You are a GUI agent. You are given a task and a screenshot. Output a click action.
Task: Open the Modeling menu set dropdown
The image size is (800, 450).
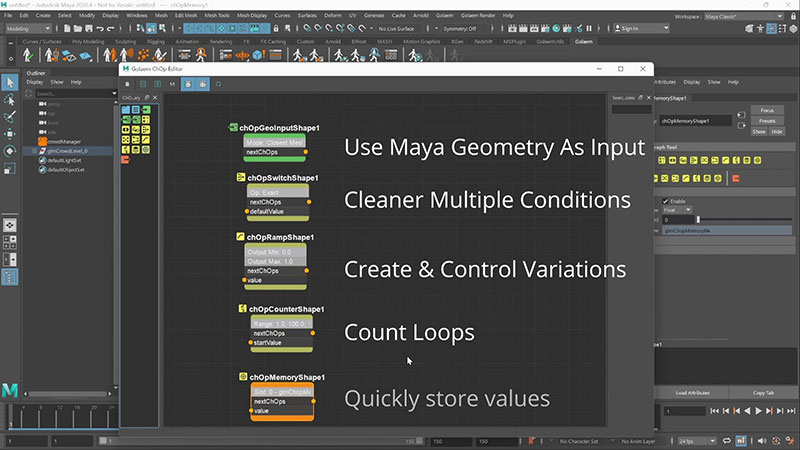click(27, 29)
